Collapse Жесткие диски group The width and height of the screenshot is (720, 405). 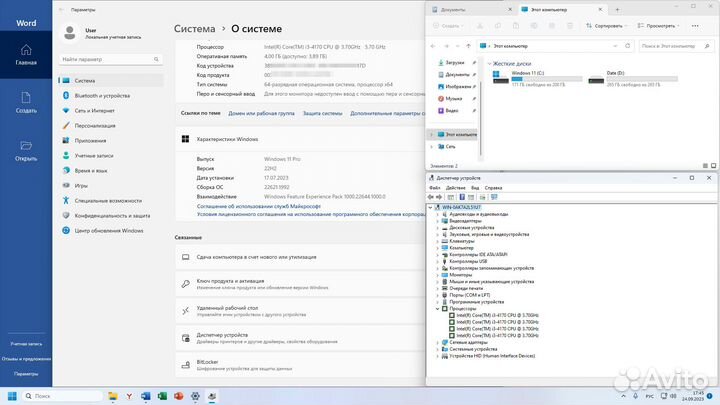point(489,63)
